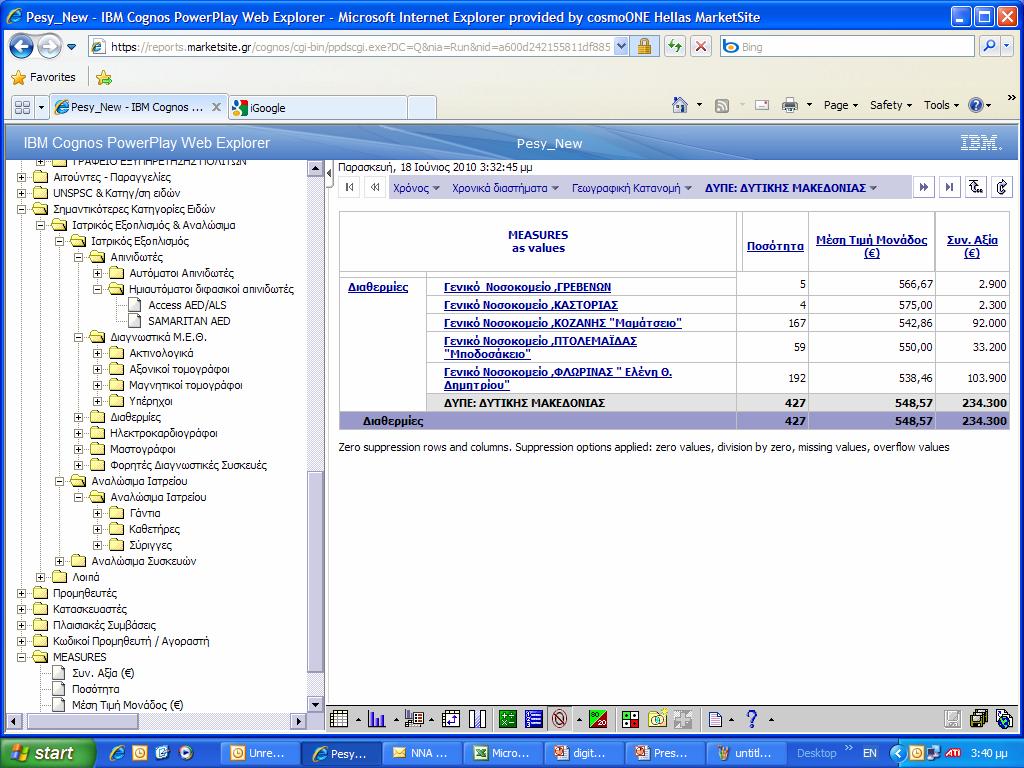Open the calculation tool icon

tap(508, 719)
